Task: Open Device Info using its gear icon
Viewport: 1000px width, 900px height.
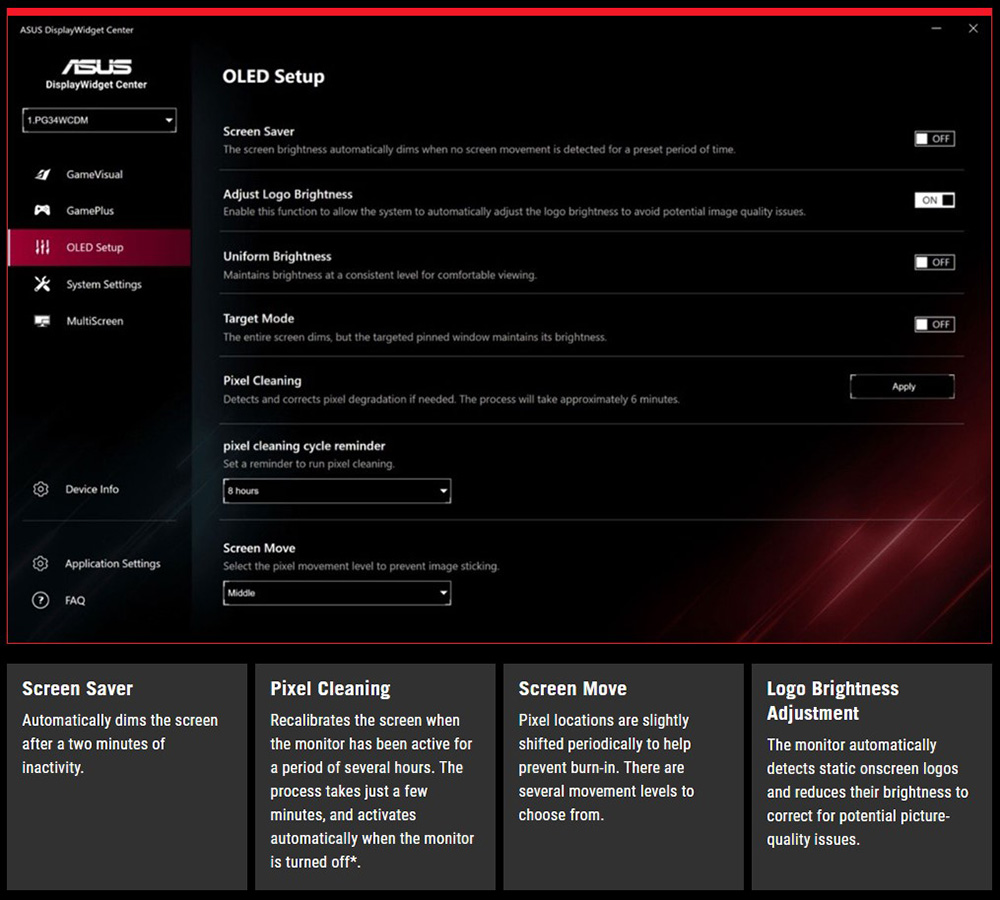Action: coord(41,489)
